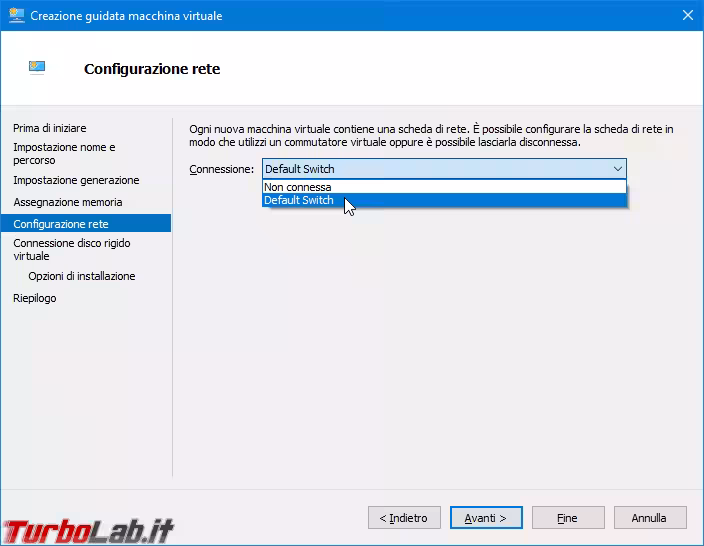Screen dimensions: 704x546
Task: Open the Impostazione nome e percorso step
Action: (x=64, y=153)
